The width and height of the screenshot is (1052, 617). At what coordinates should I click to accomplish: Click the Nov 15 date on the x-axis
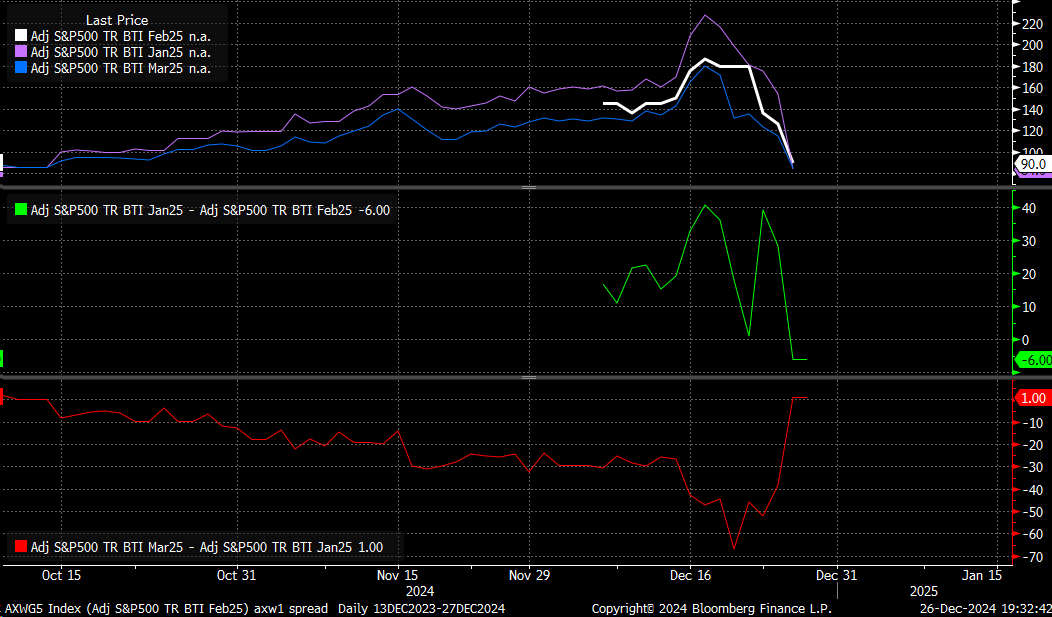pos(398,575)
